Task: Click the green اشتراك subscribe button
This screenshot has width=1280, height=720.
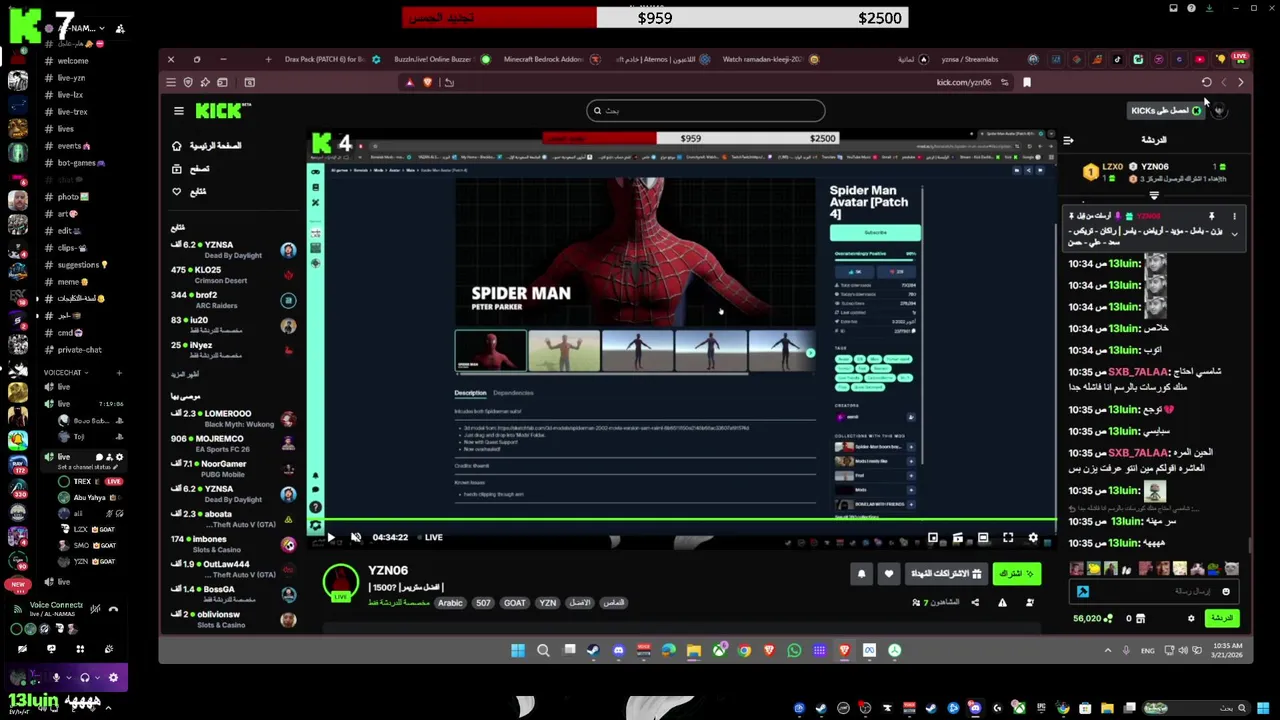Action: 1016,574
